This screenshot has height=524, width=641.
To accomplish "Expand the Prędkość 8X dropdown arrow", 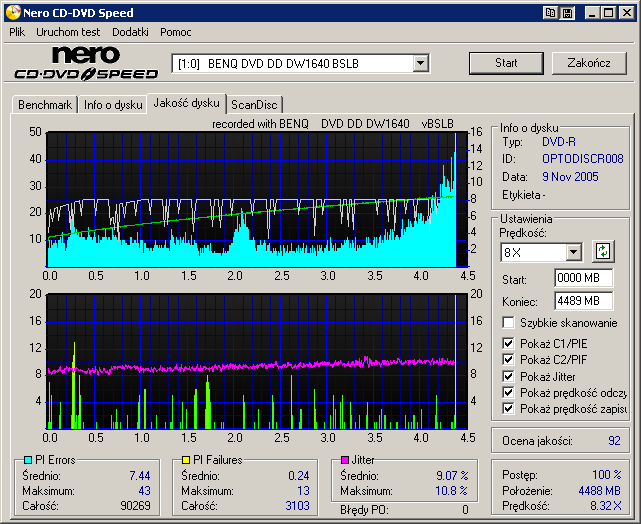I will coord(574,252).
